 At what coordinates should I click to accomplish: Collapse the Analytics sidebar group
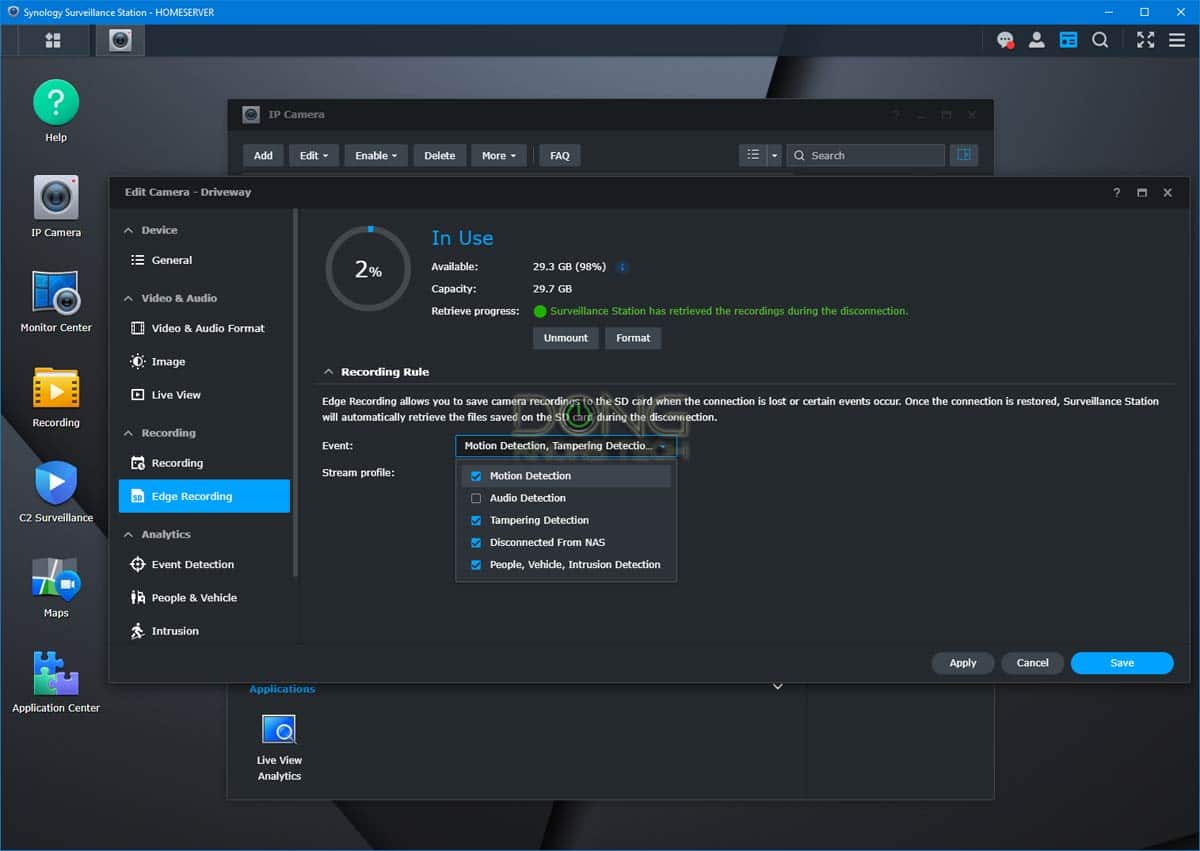128,534
